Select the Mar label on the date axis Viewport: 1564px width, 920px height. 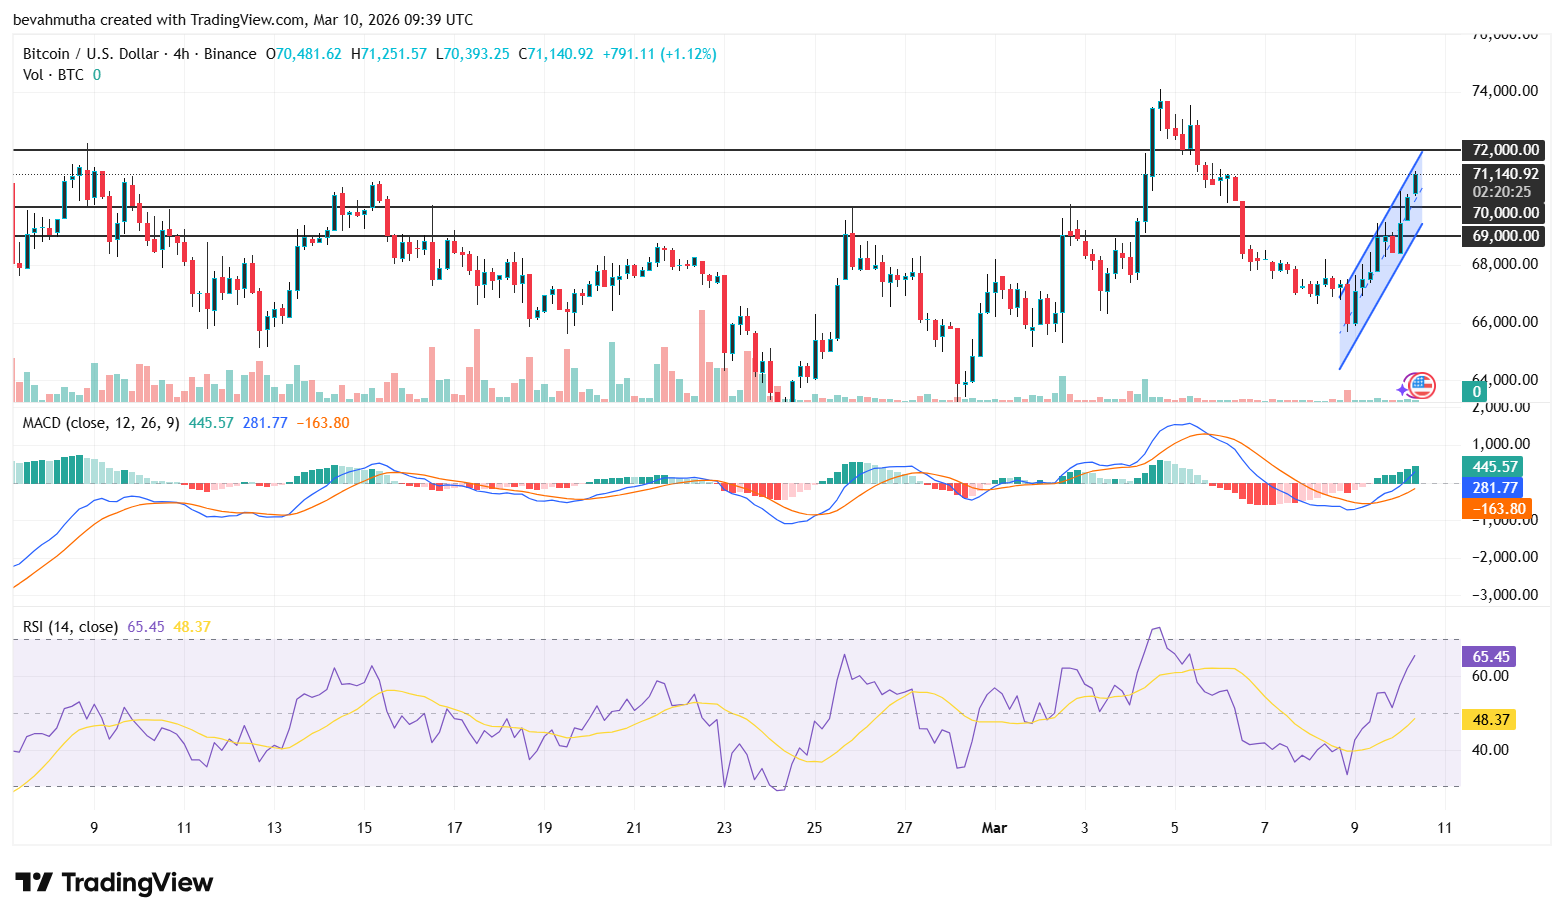point(994,828)
